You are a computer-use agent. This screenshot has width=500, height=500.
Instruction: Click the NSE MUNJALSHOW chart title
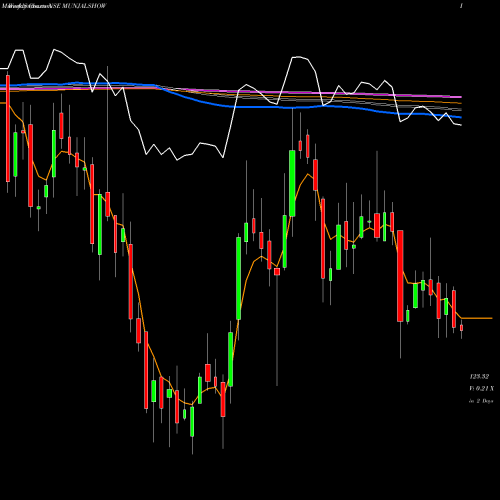79,6
